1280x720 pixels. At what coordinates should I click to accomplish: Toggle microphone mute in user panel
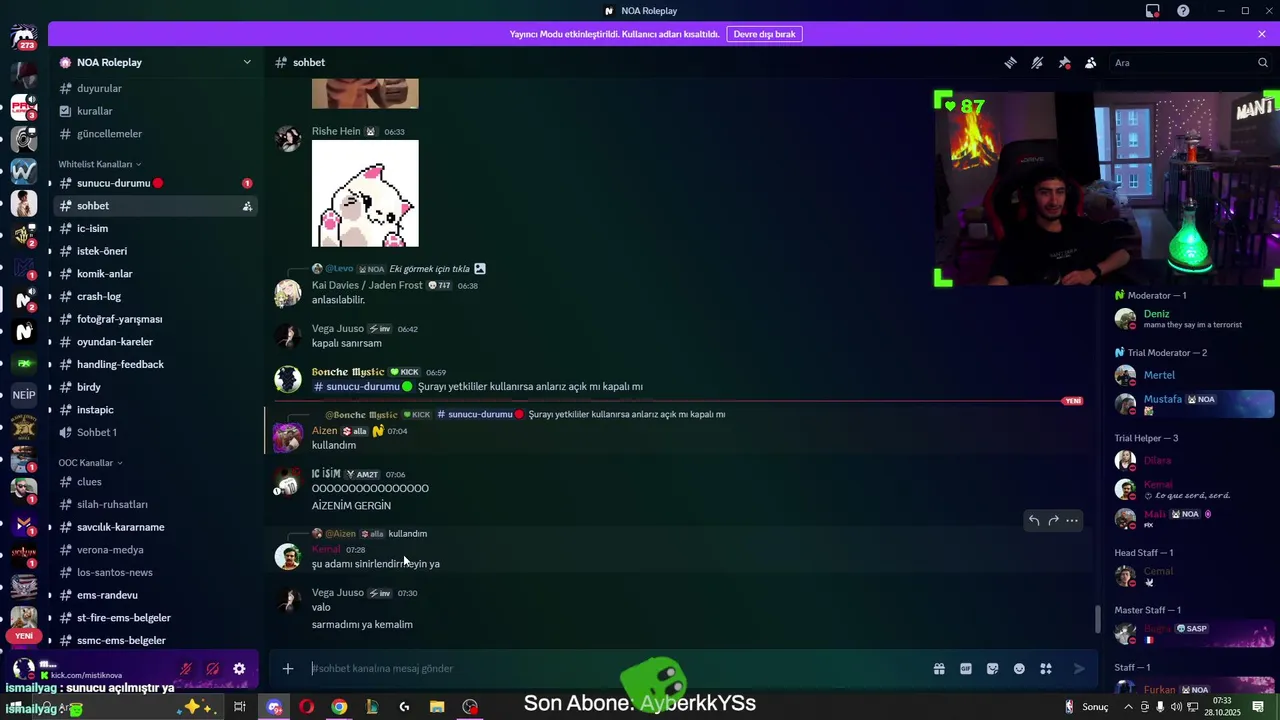click(x=186, y=669)
